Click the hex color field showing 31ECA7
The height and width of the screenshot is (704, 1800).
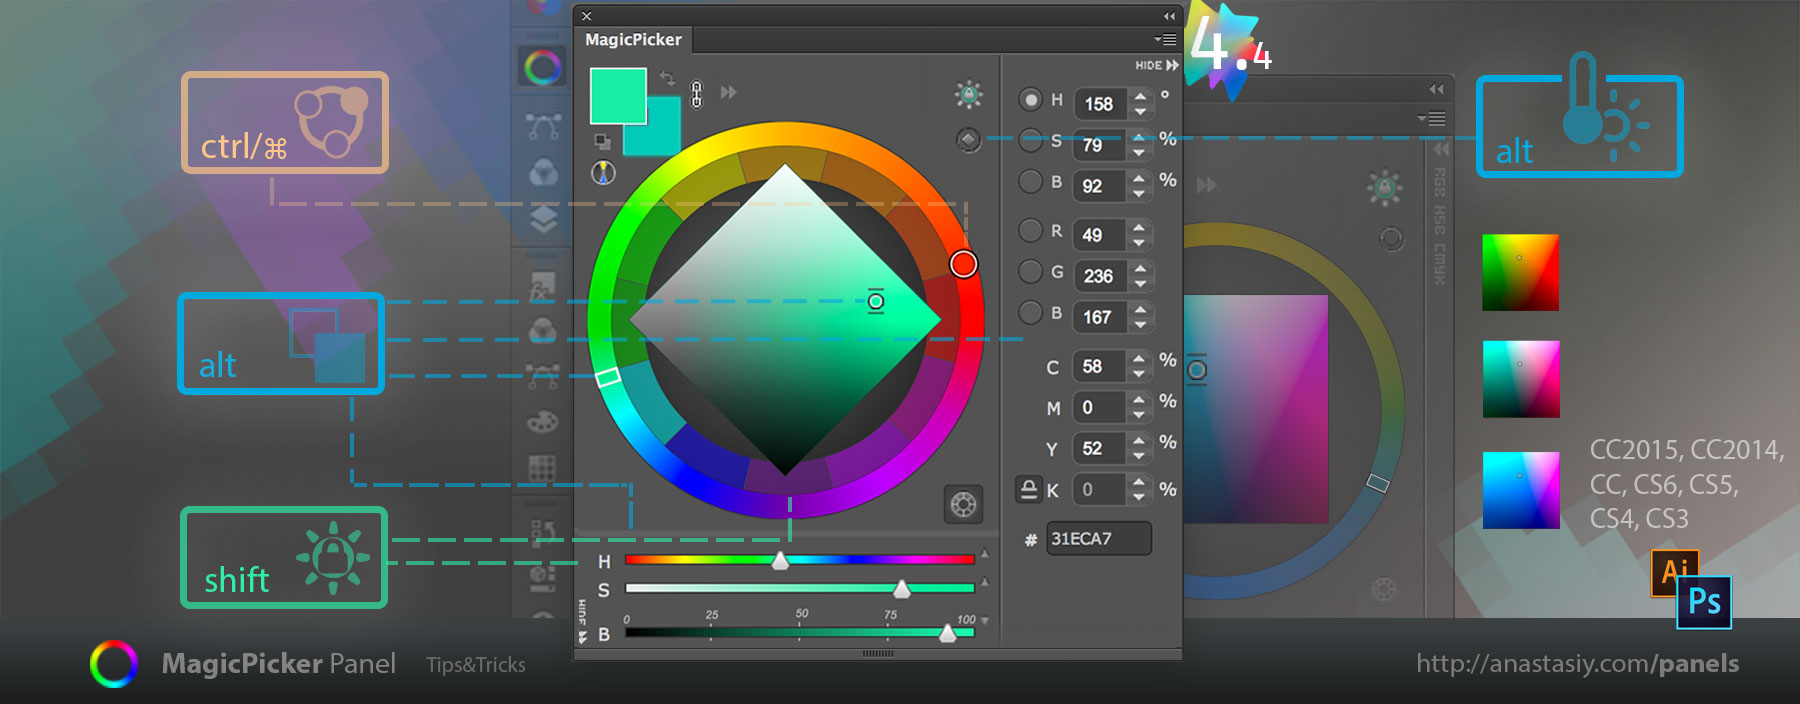point(1098,539)
